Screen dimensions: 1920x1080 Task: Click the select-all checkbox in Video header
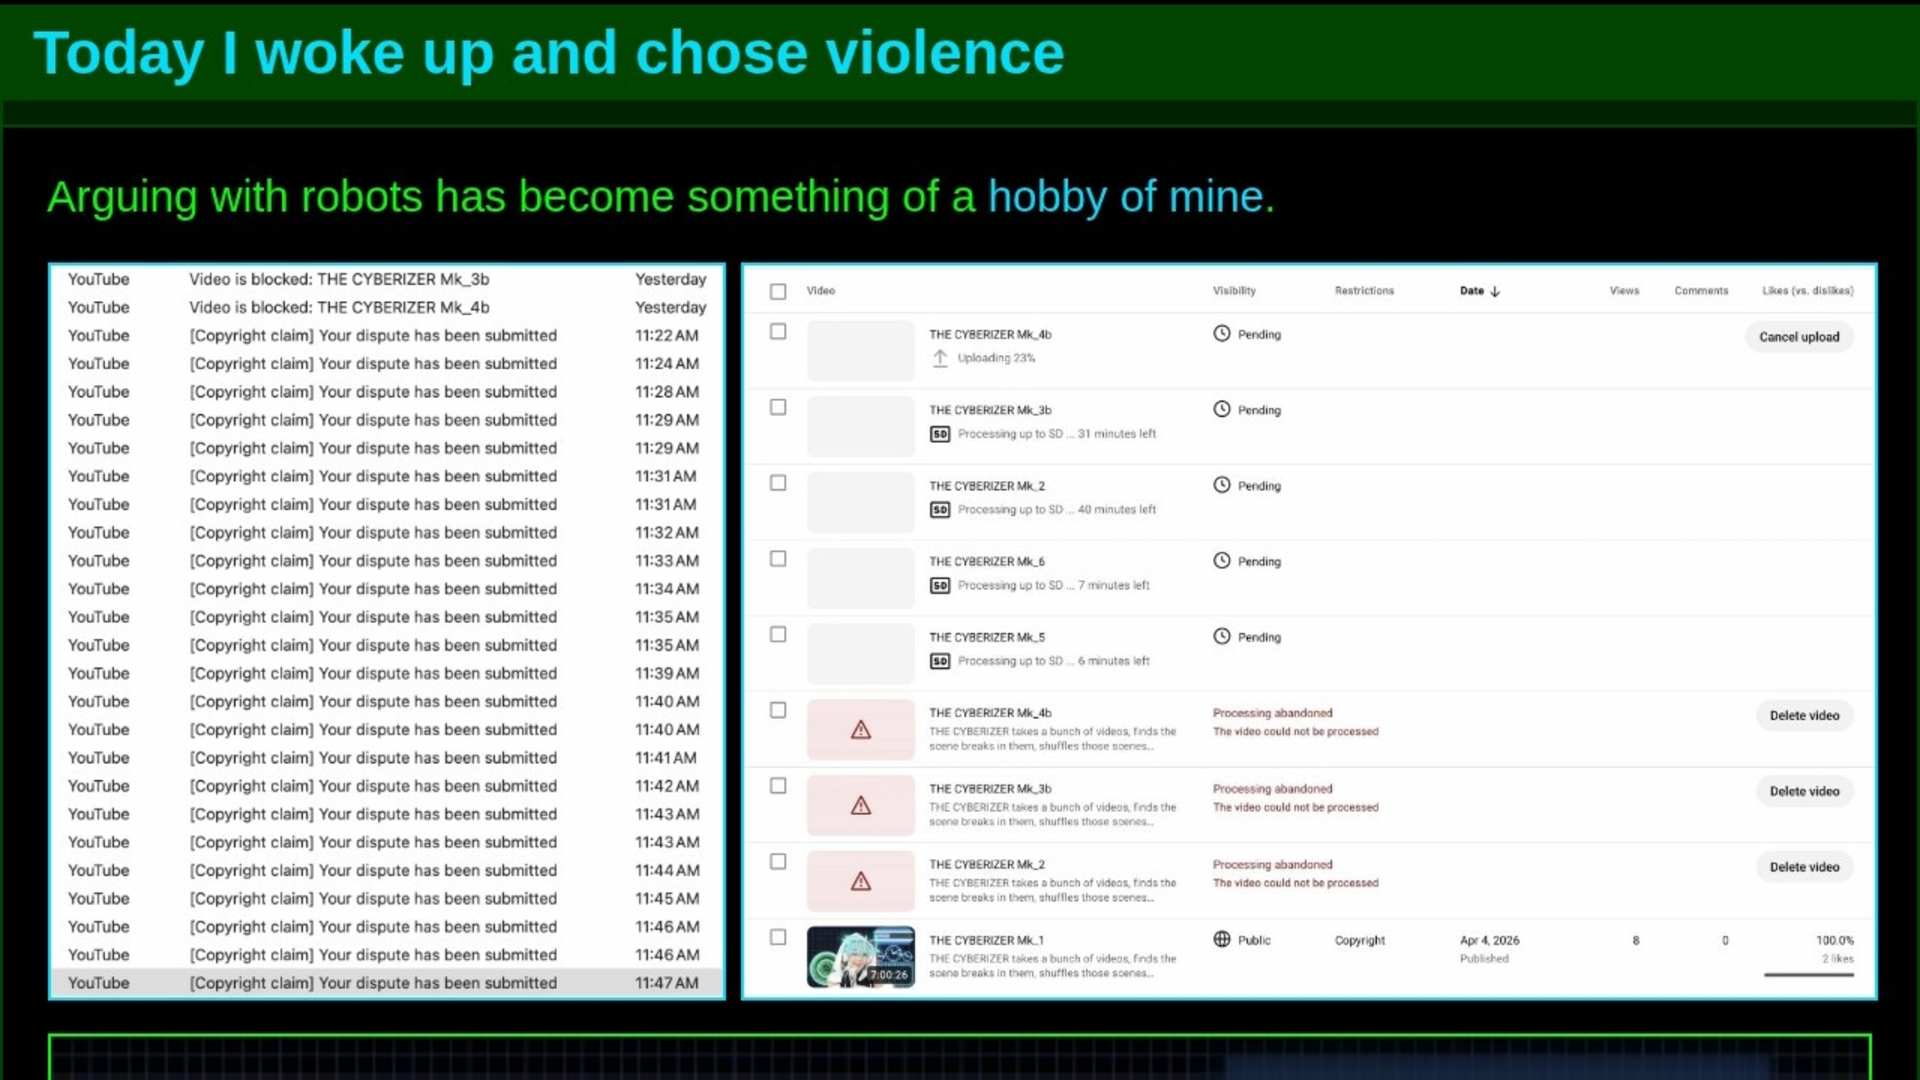778,291
